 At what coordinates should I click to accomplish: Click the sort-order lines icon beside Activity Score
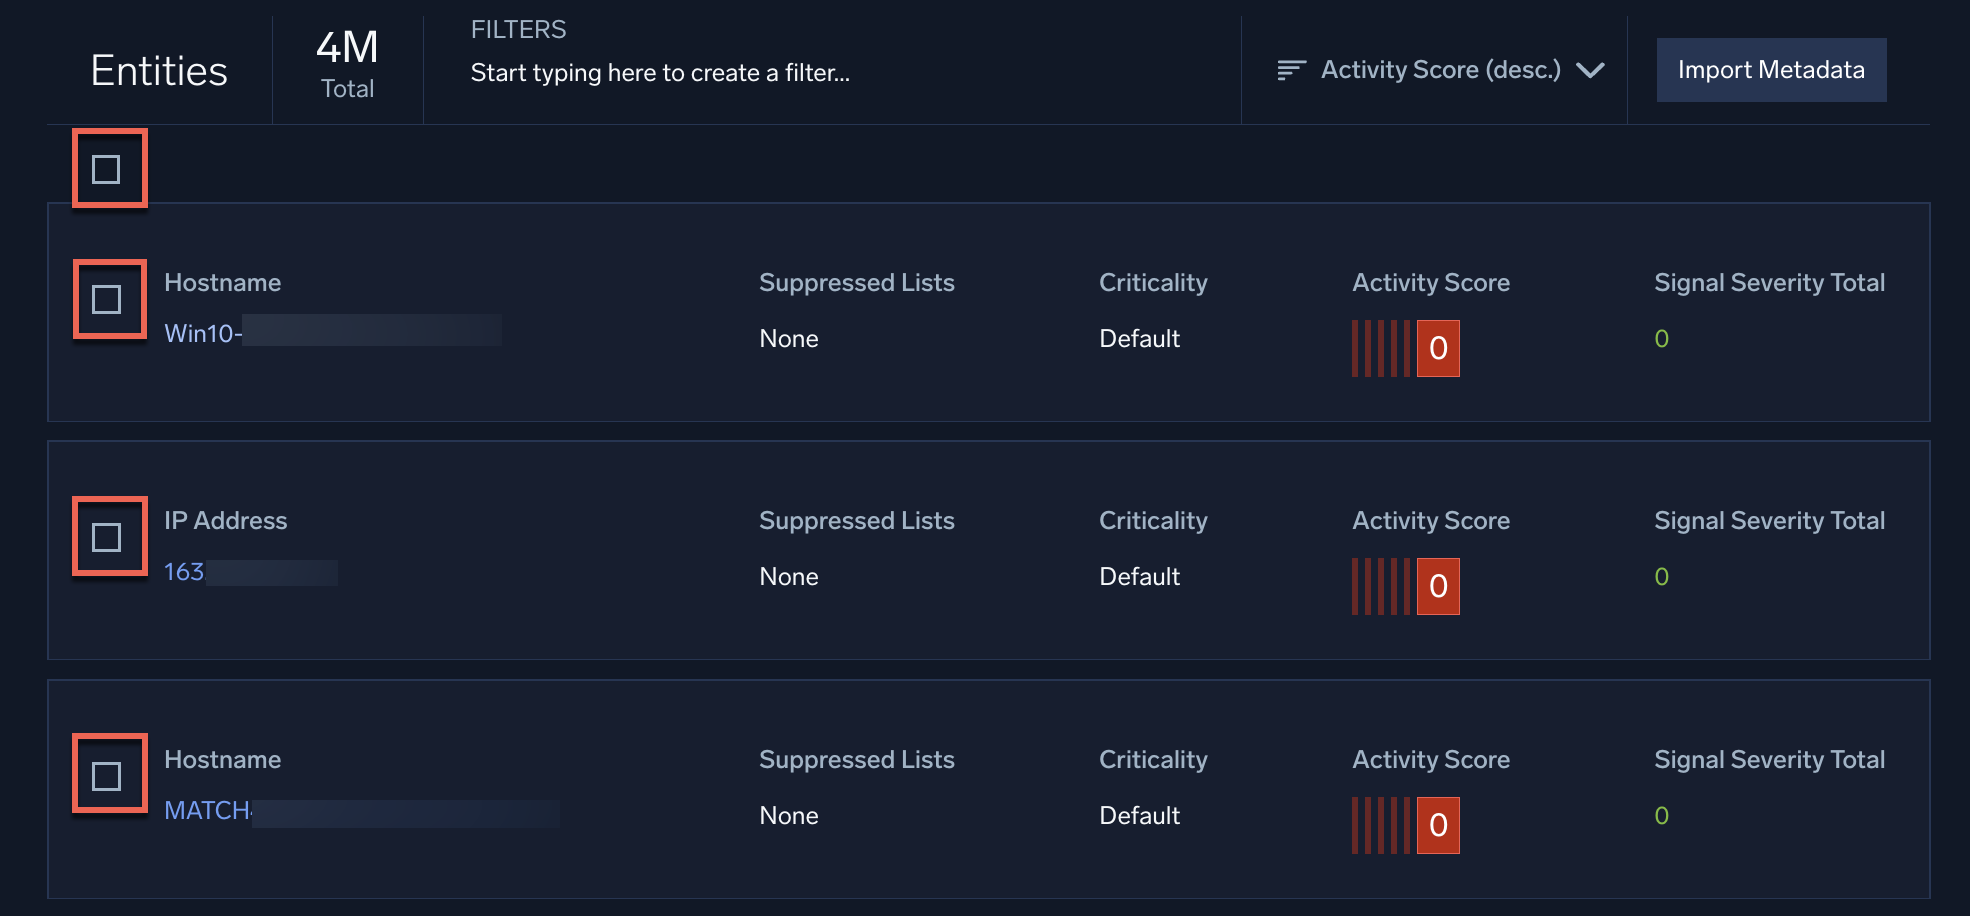click(1291, 69)
